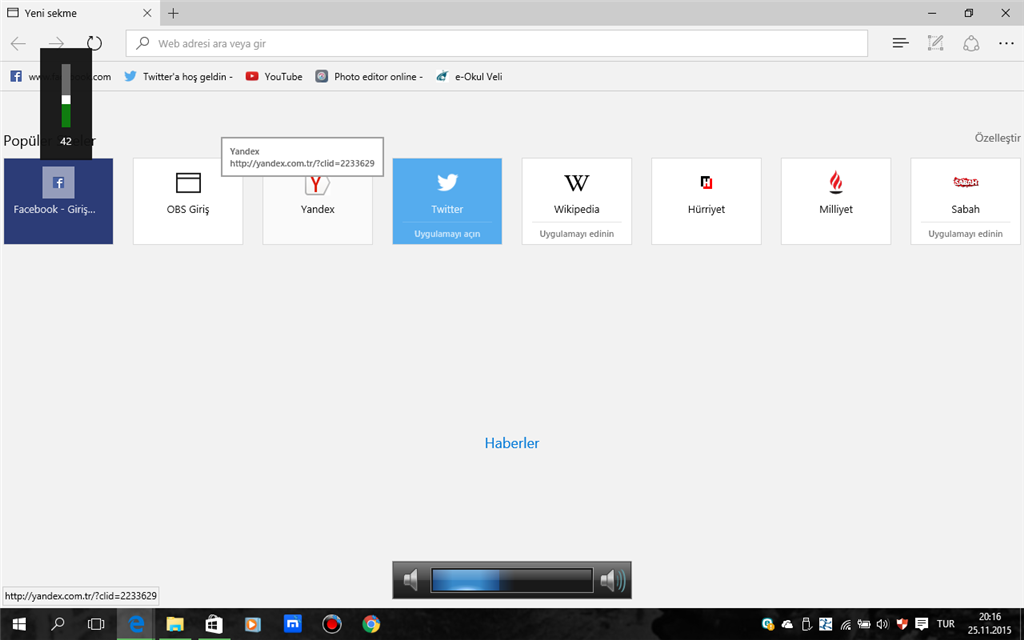Open the Milliyet site tile
Viewport: 1024px width, 640px height.
point(836,201)
